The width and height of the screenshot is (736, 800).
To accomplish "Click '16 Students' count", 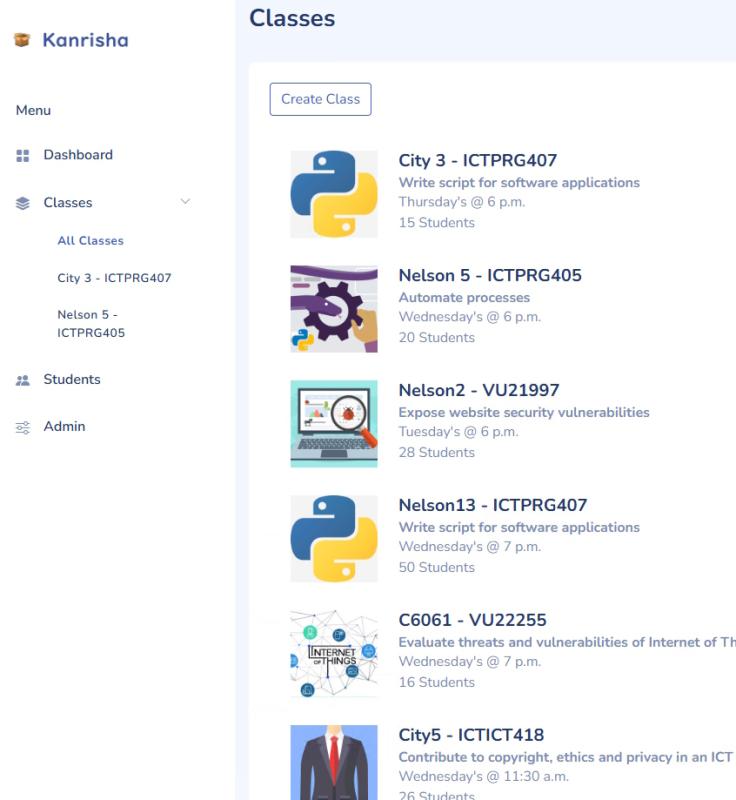I will pyautogui.click(x=437, y=682).
